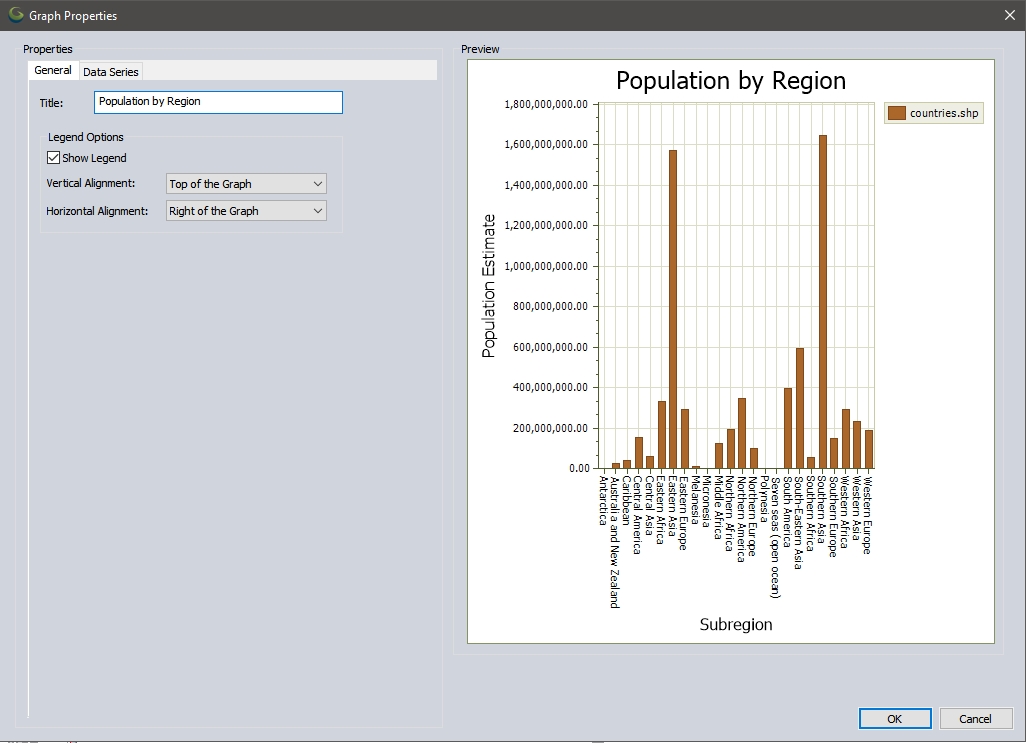Click the countries.shp legend label text
The width and height of the screenshot is (1026, 743).
click(x=944, y=114)
